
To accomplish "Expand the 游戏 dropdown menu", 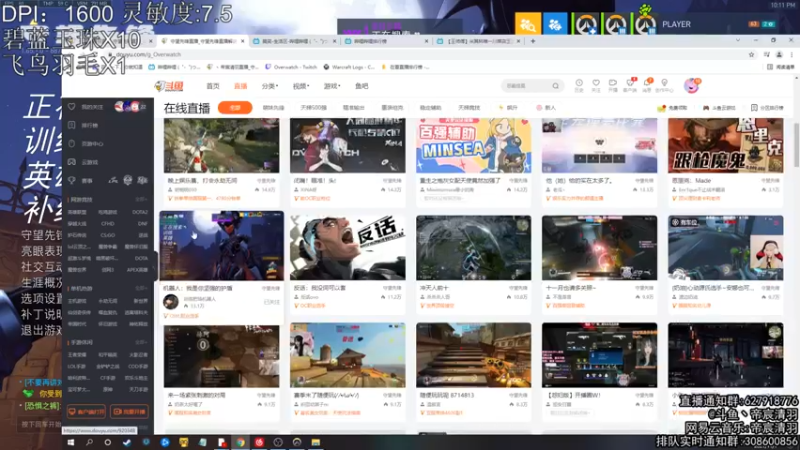I will (332, 86).
